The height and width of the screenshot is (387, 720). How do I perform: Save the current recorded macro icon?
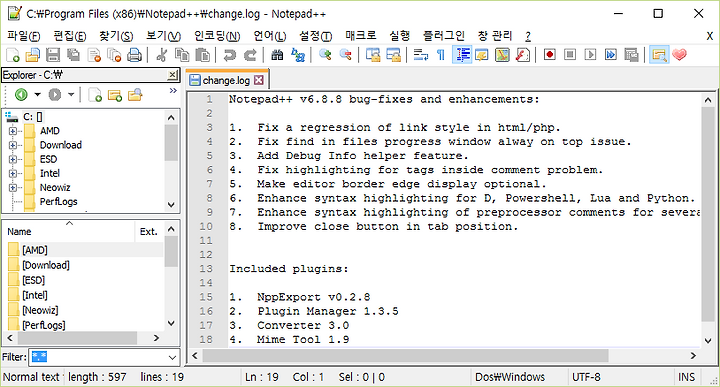coord(631,55)
